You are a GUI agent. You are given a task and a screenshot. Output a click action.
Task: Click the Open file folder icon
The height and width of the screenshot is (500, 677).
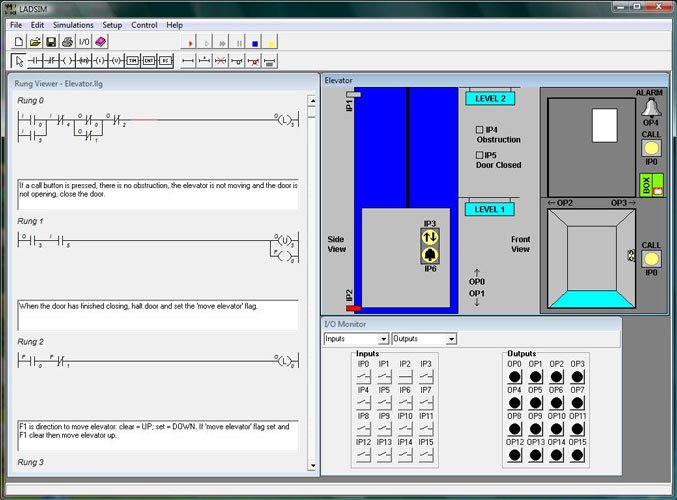click(35, 42)
